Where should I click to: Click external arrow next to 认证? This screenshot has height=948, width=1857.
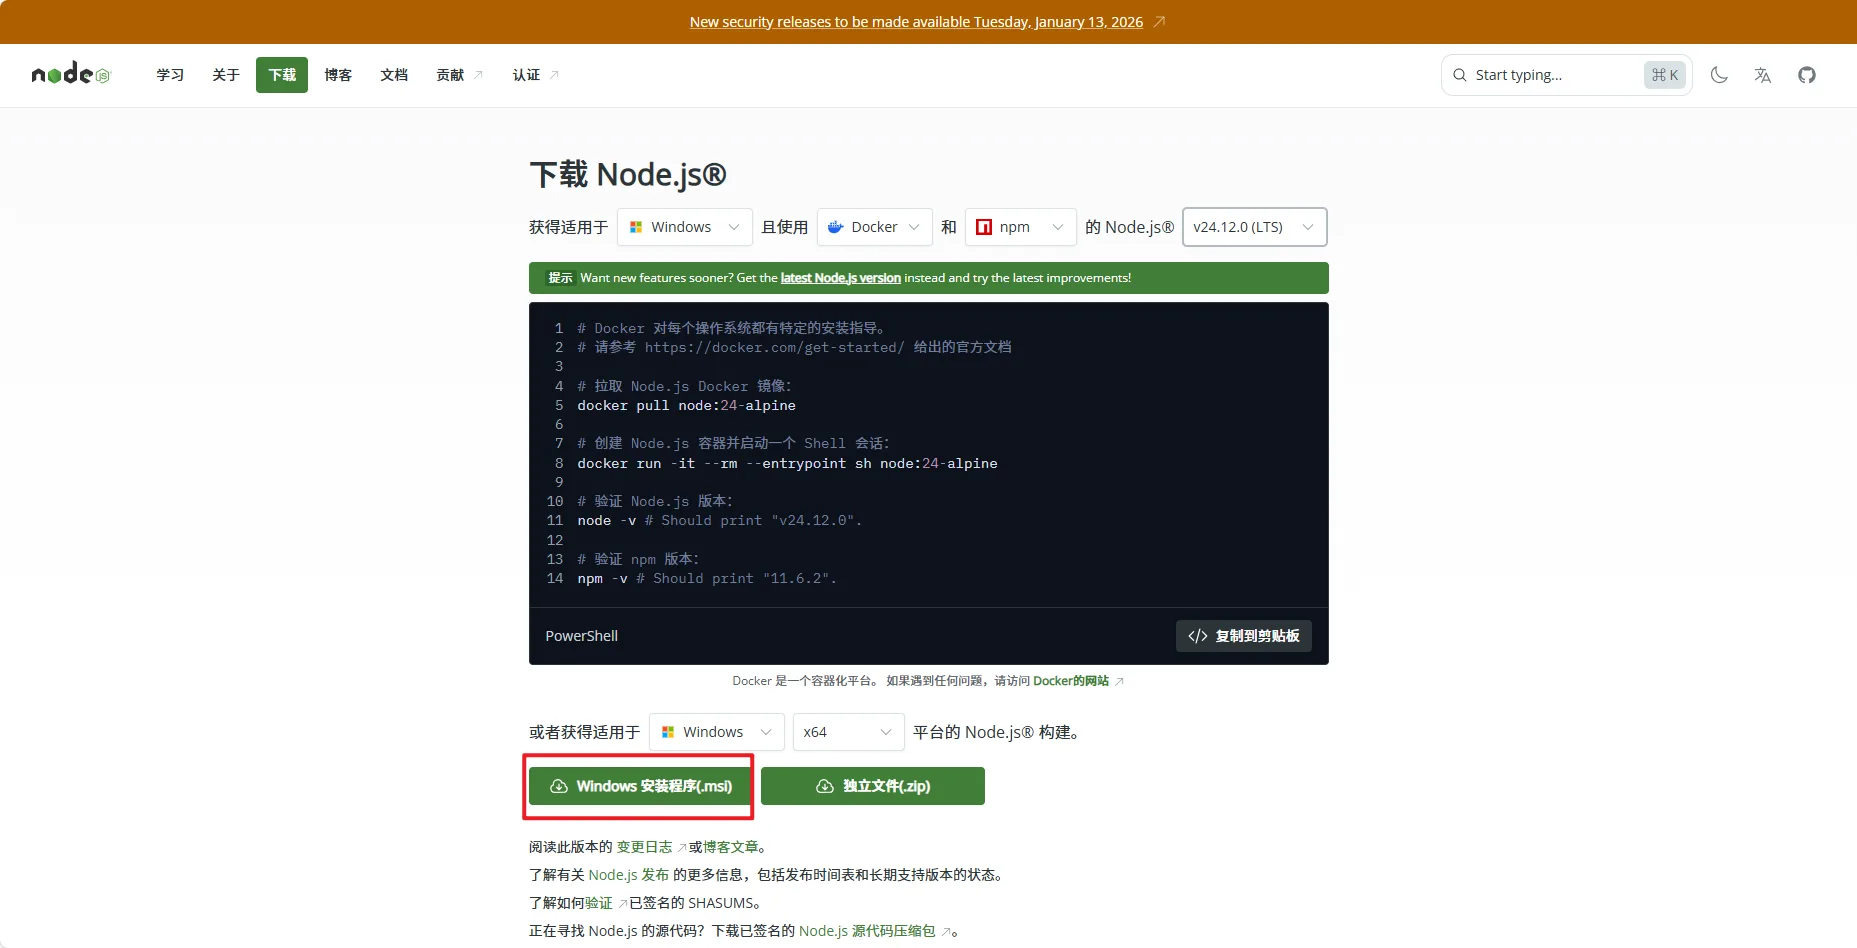point(554,75)
